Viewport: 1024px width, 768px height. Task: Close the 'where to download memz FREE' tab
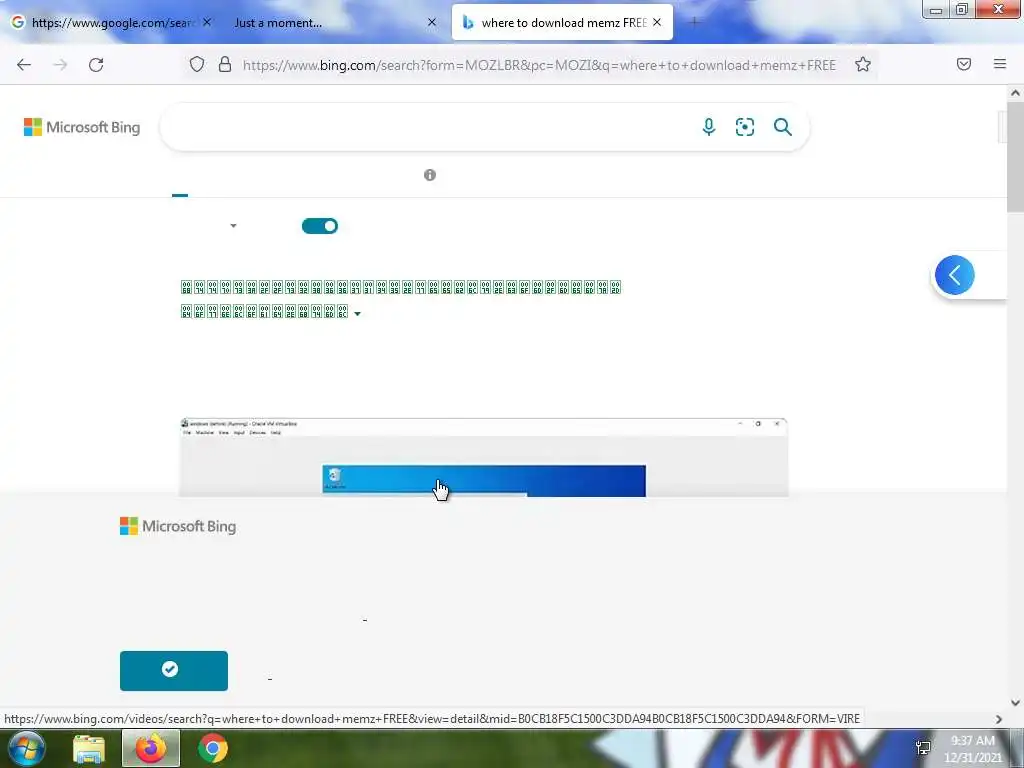(x=657, y=22)
